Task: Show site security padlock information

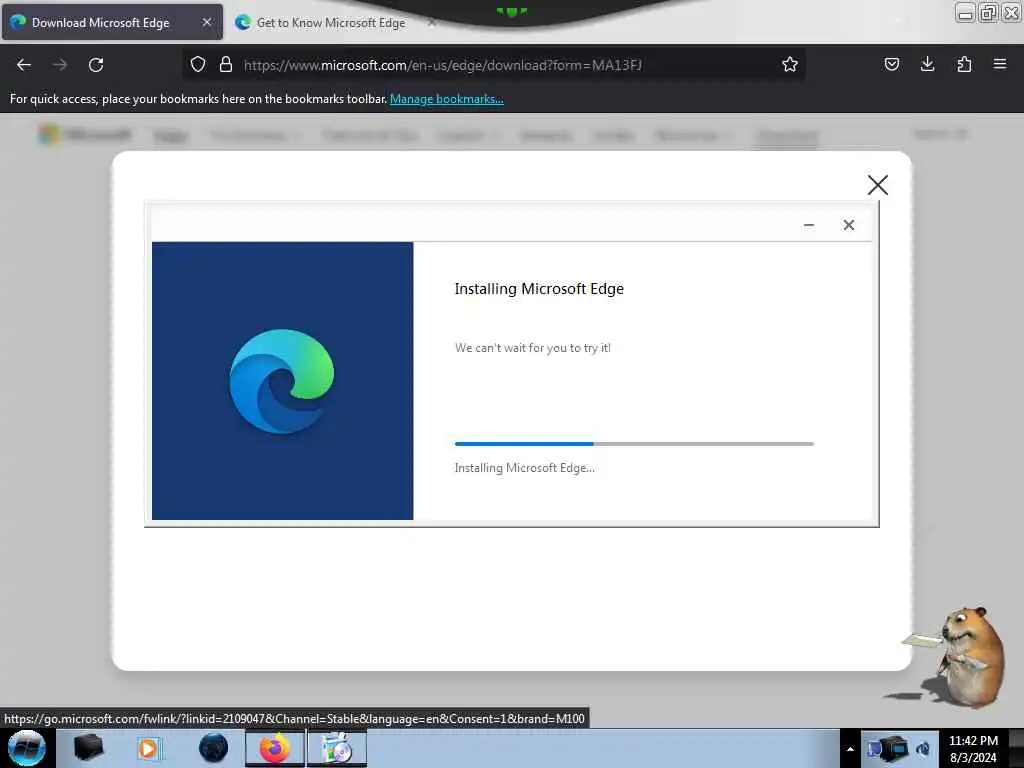Action: coord(226,64)
